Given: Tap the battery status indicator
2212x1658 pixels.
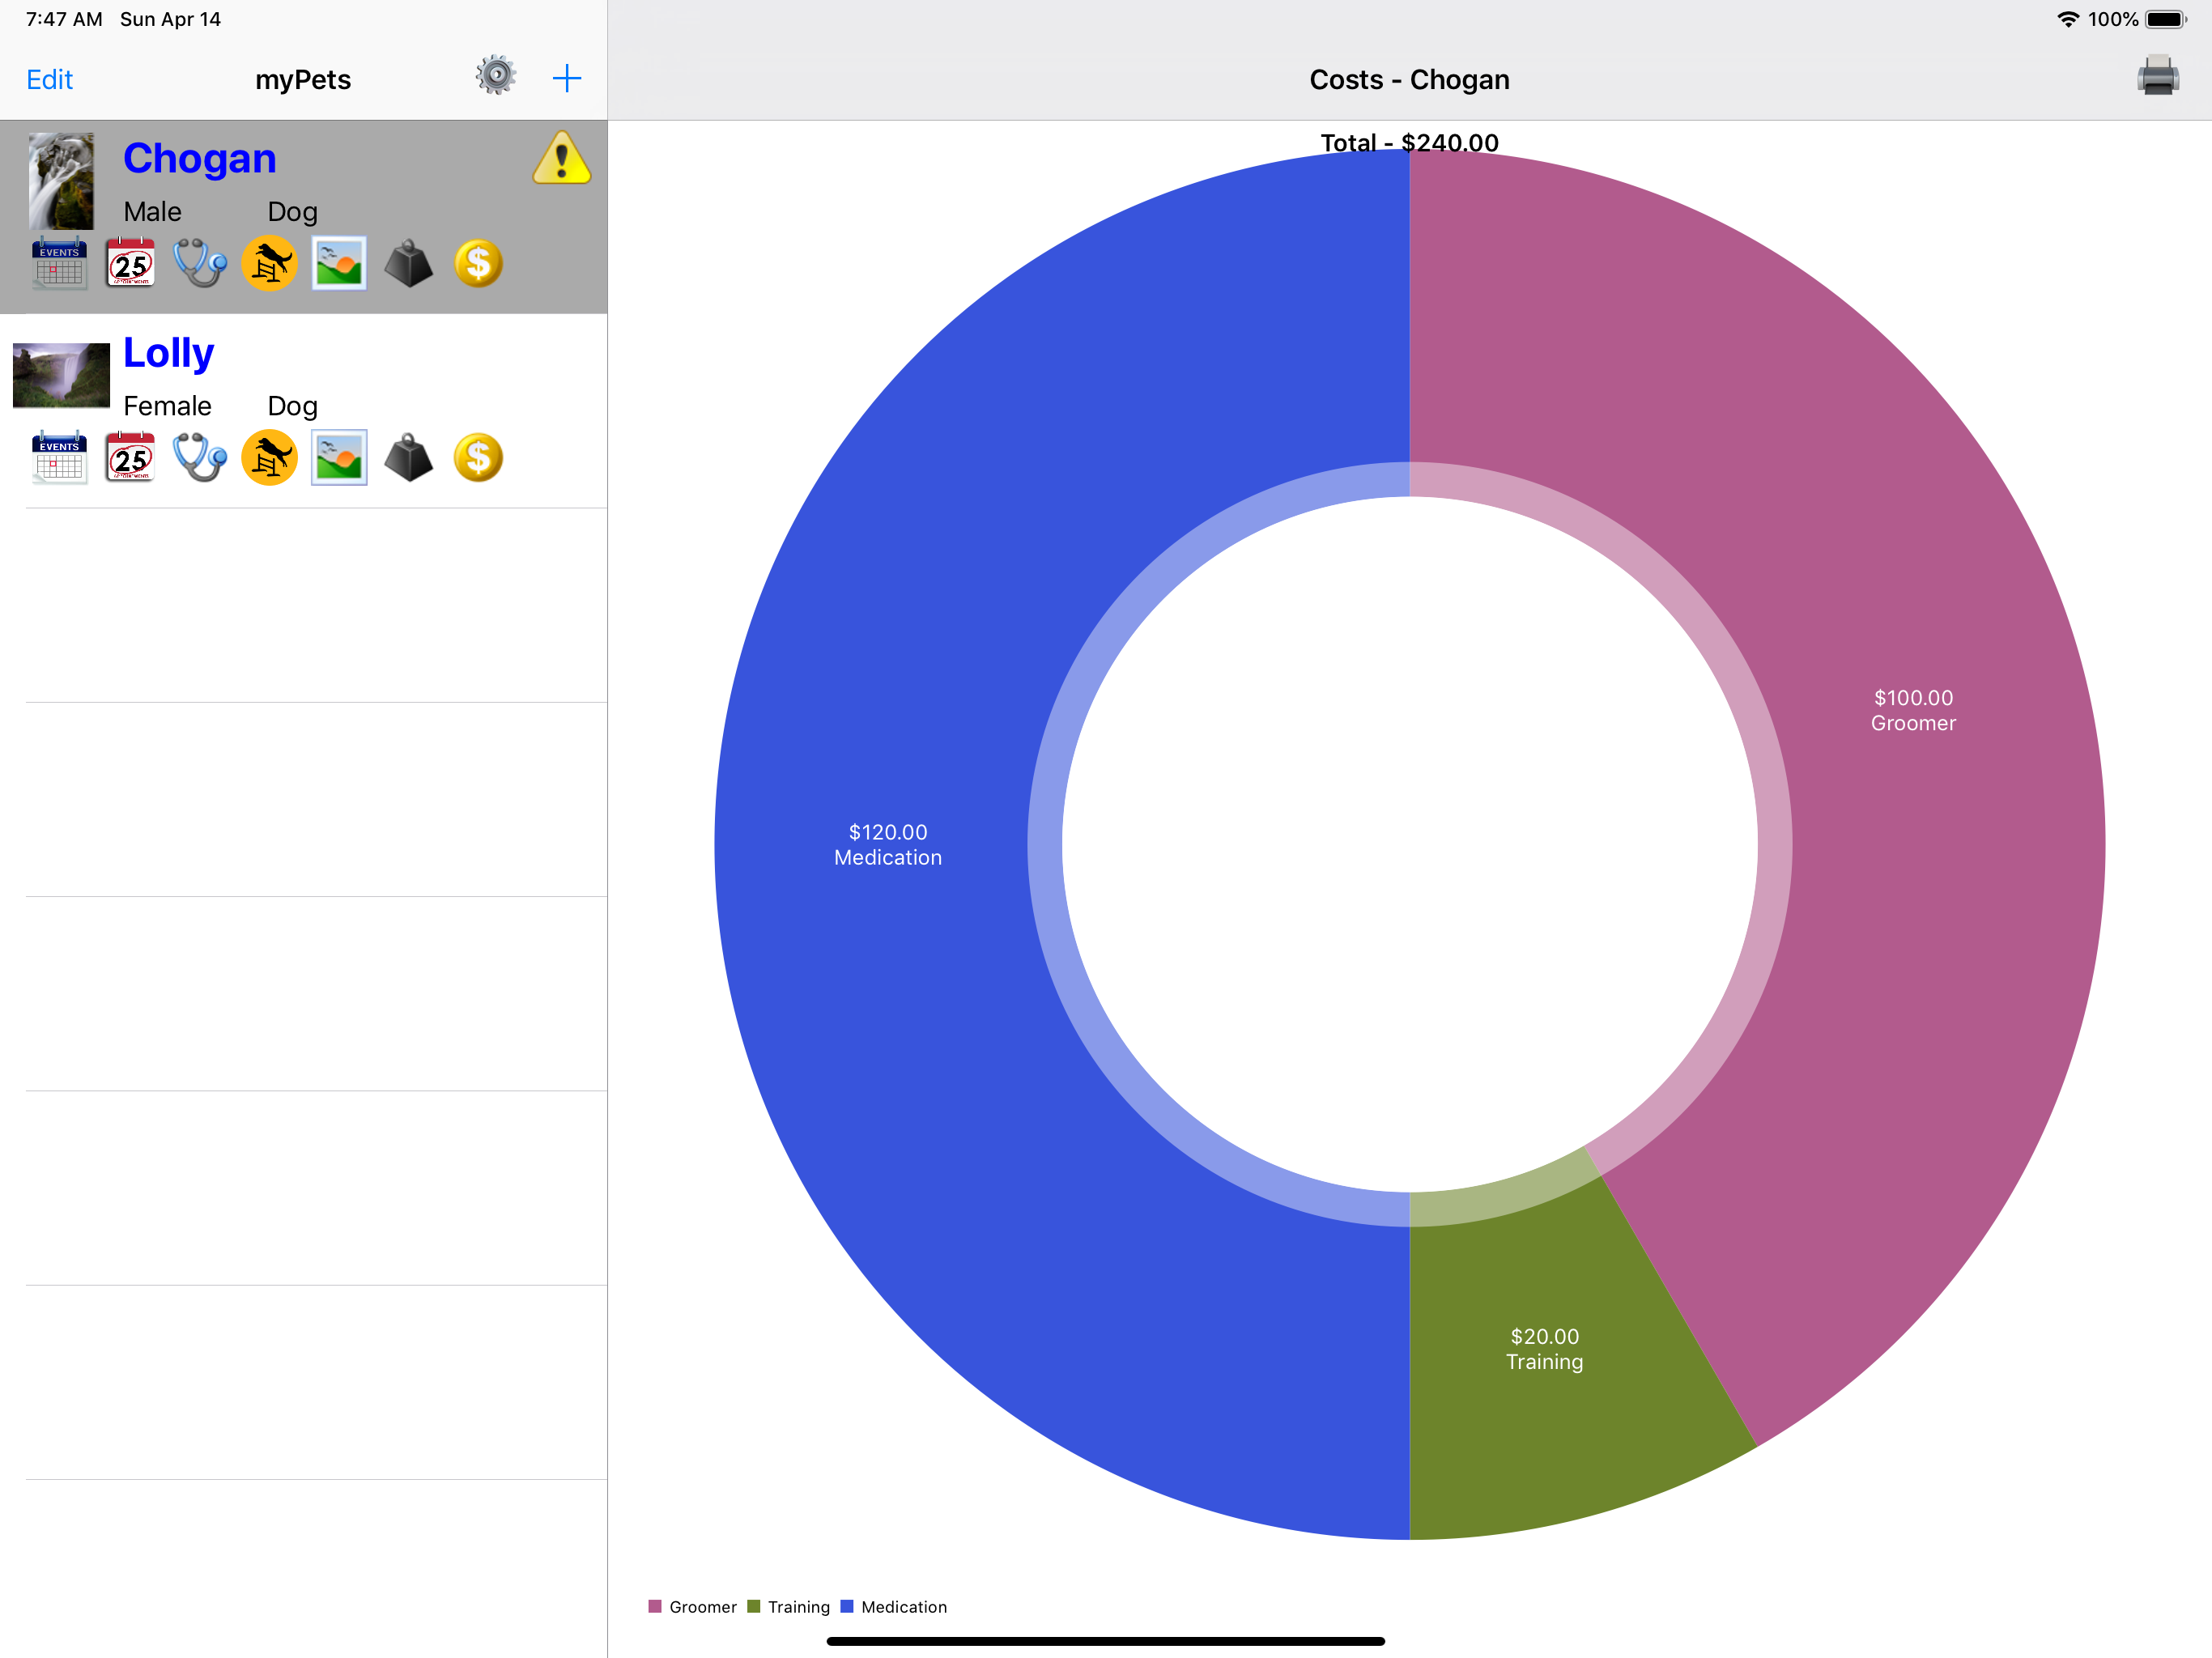Looking at the screenshot, I should (x=2166, y=19).
